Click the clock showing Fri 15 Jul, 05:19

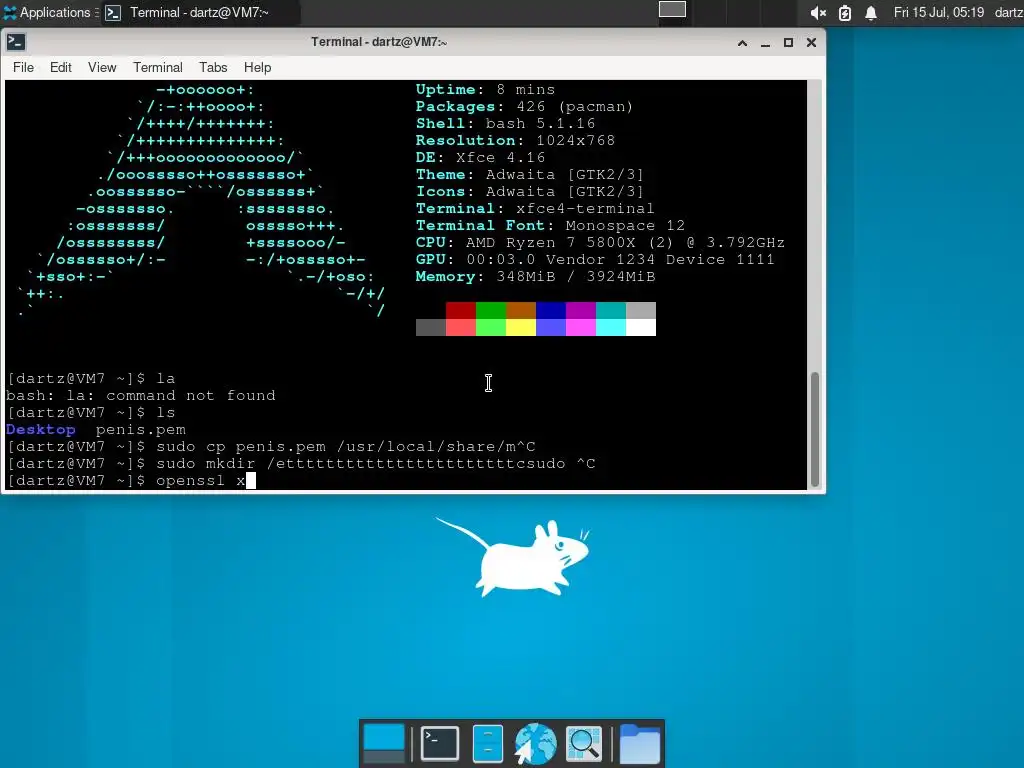pyautogui.click(x=938, y=12)
